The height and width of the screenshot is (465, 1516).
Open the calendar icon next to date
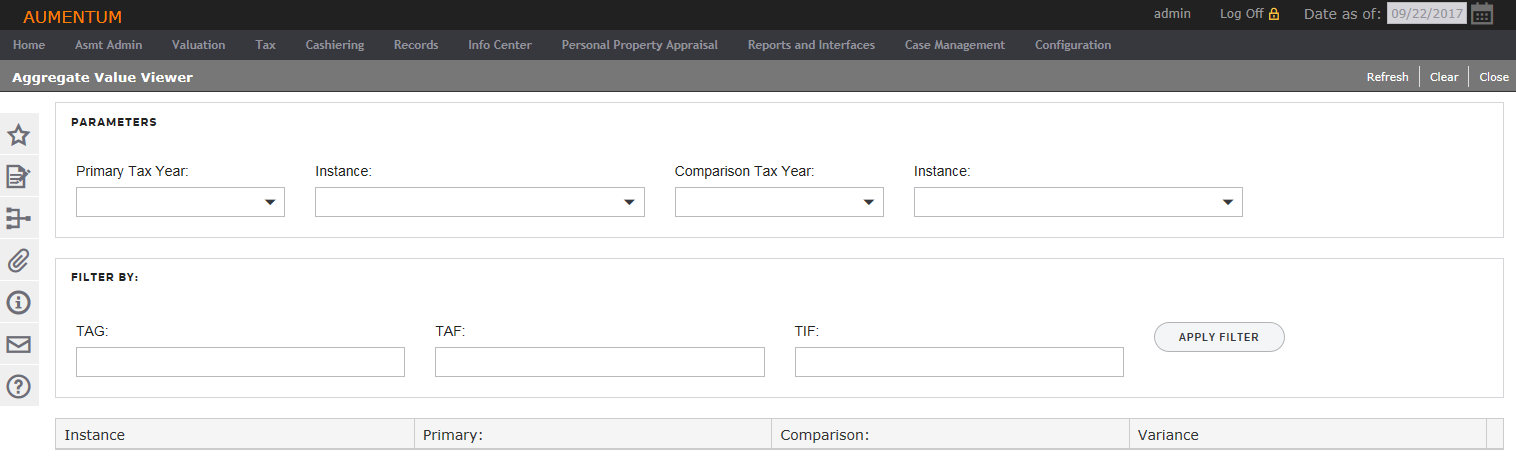[1482, 14]
